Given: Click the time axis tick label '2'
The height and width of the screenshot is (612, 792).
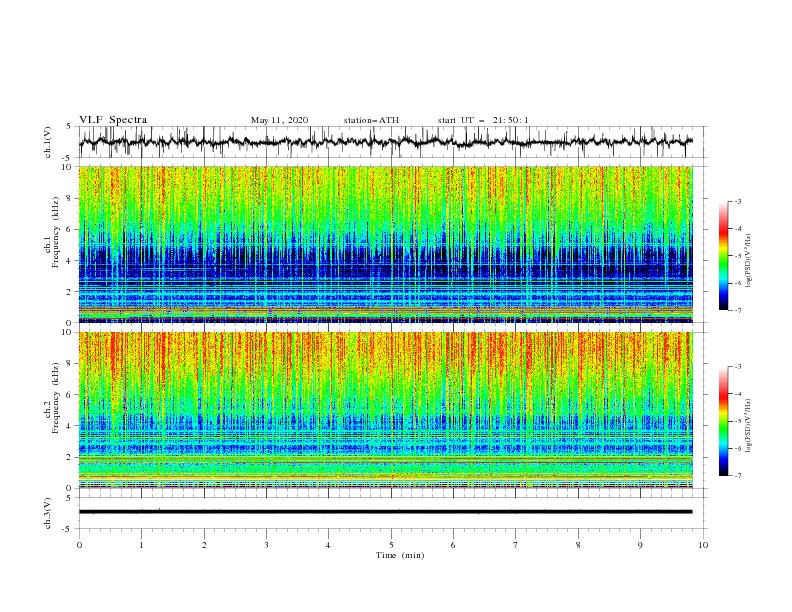Looking at the screenshot, I should tap(204, 545).
